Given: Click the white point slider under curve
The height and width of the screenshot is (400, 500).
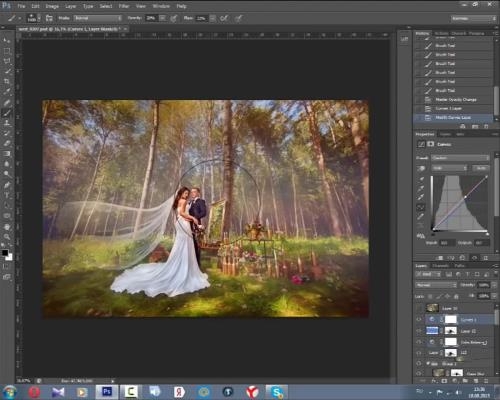Looking at the screenshot, I should point(487,234).
